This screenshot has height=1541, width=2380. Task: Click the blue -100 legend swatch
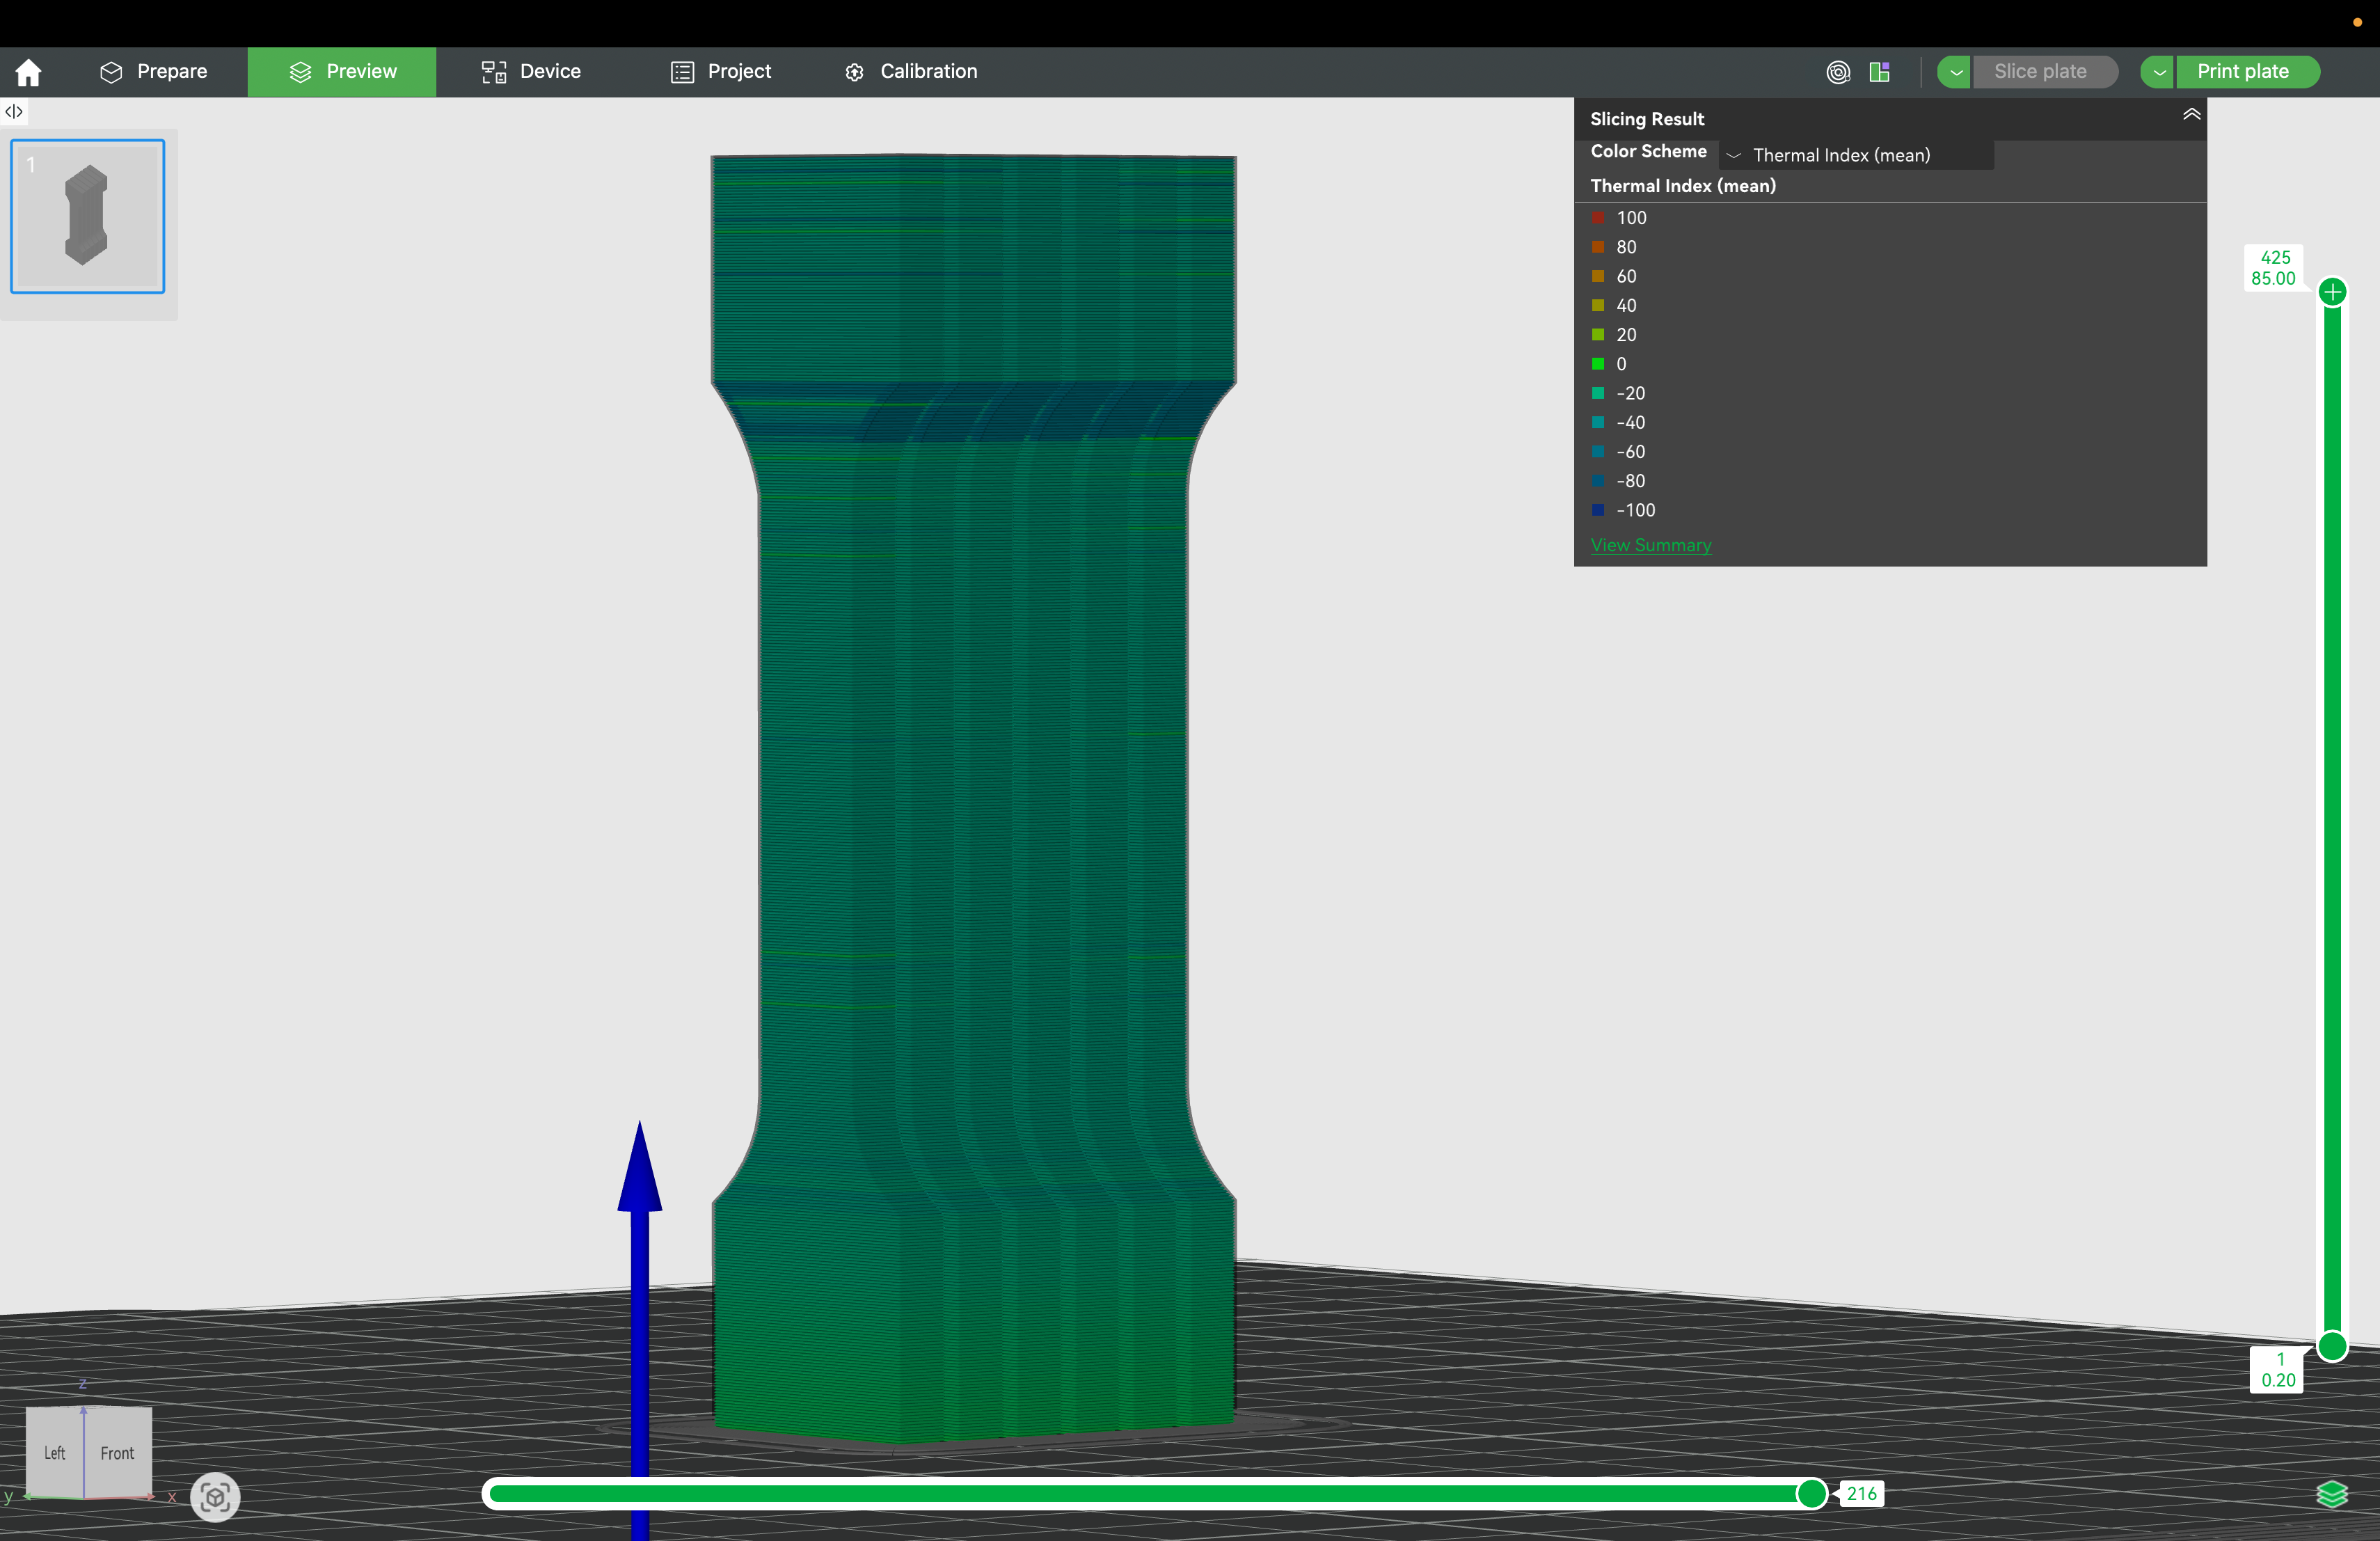click(1598, 510)
